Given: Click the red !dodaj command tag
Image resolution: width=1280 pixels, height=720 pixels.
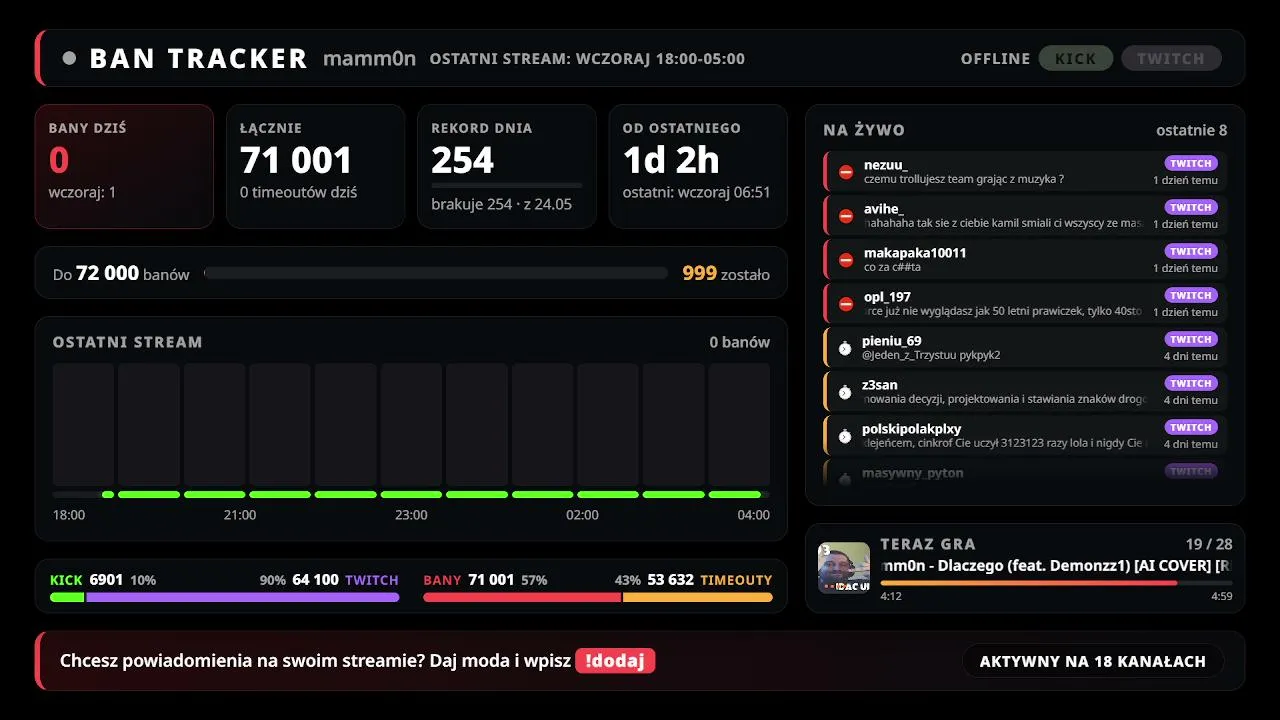Looking at the screenshot, I should click(x=615, y=660).
